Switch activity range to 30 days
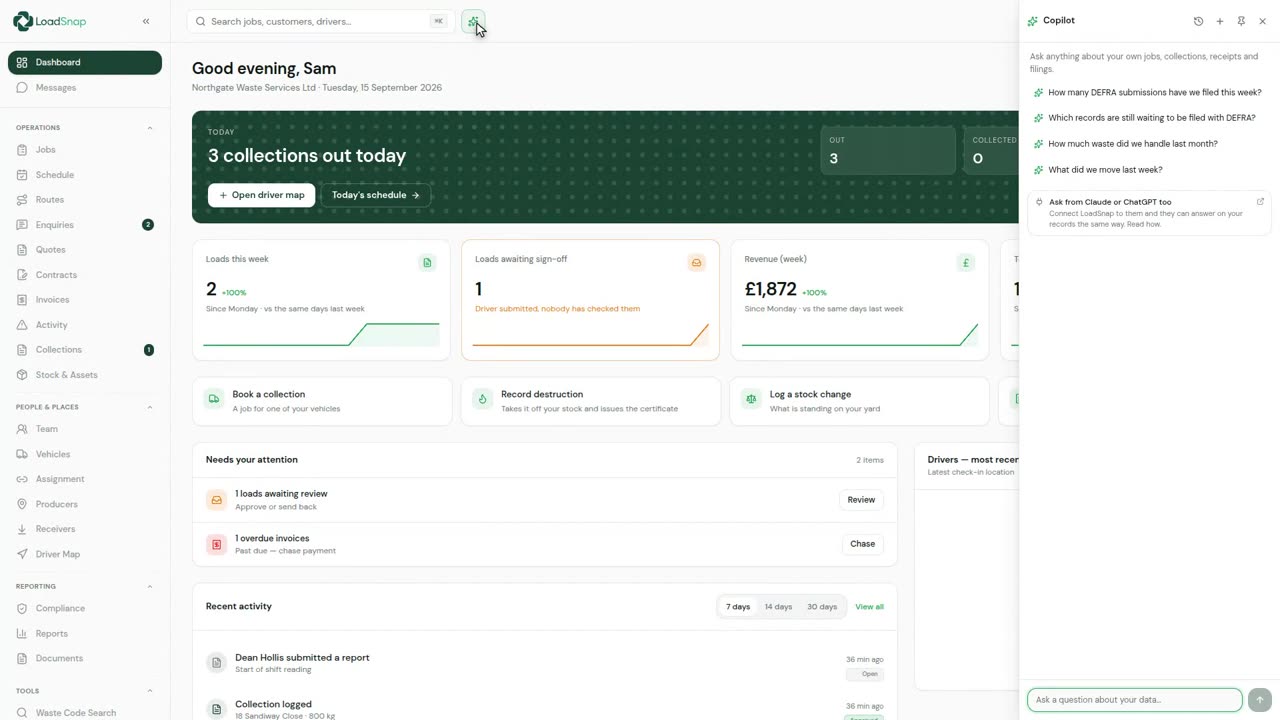 [822, 607]
